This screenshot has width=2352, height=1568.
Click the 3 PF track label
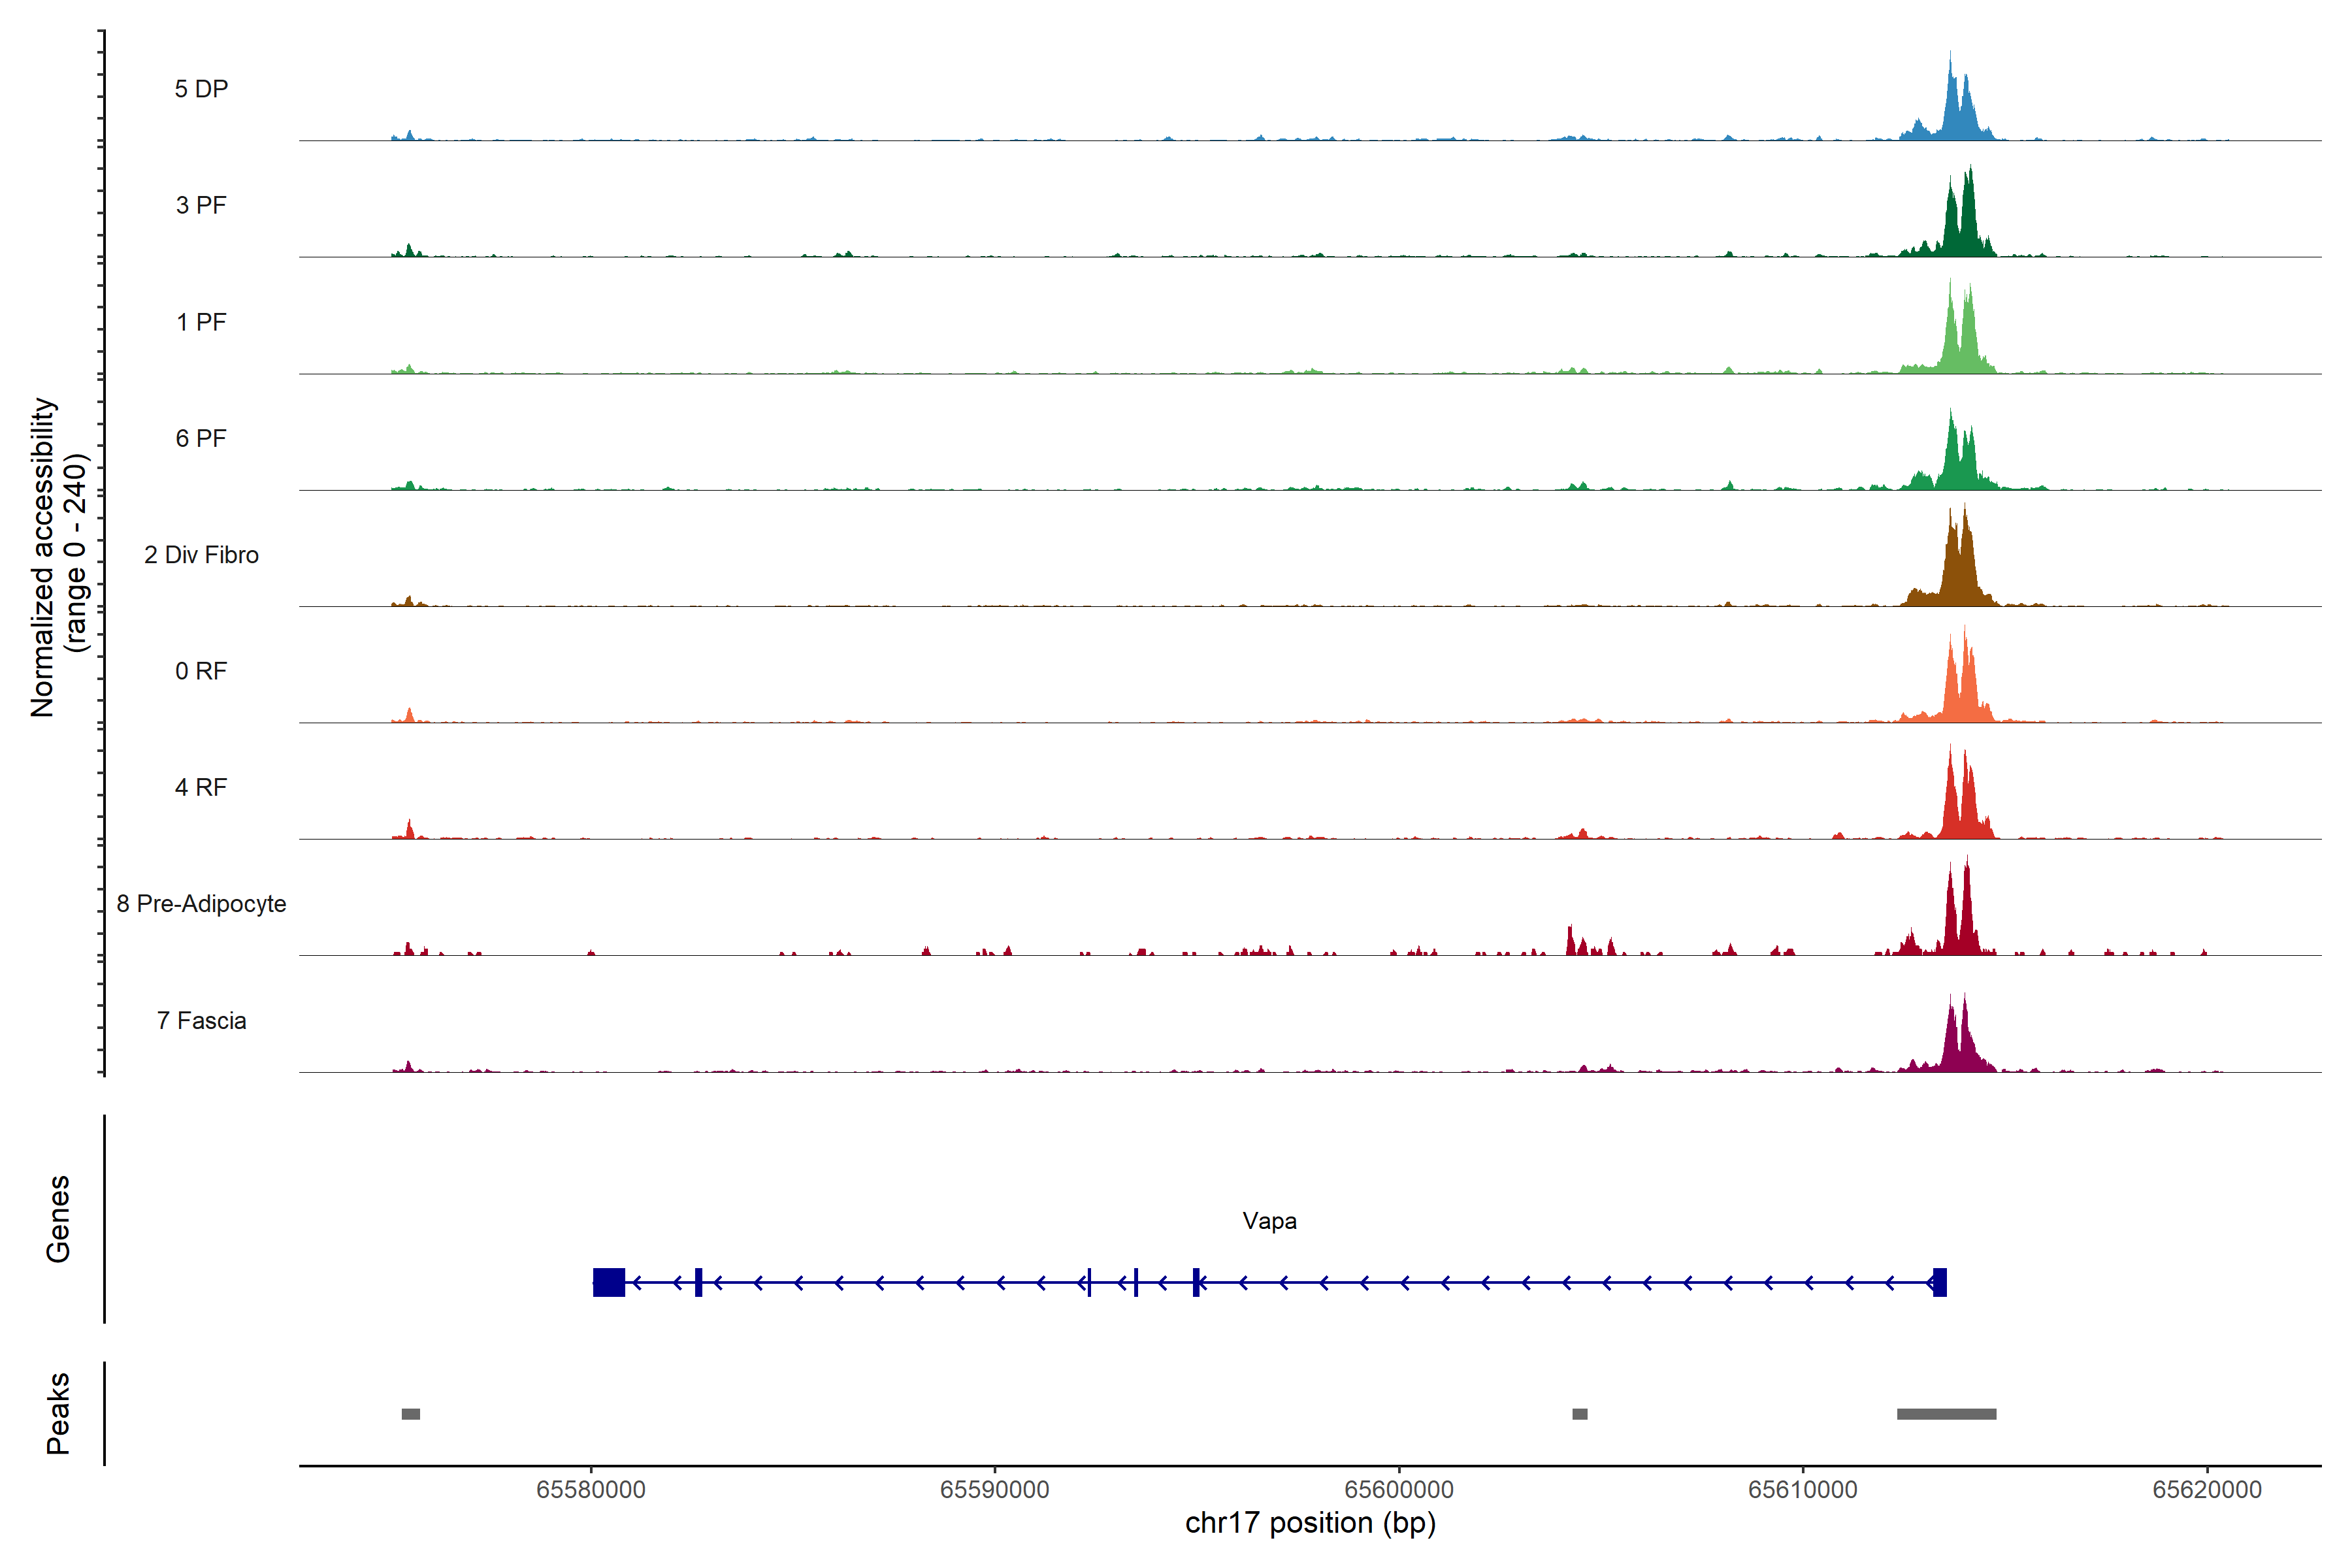pyautogui.click(x=201, y=205)
